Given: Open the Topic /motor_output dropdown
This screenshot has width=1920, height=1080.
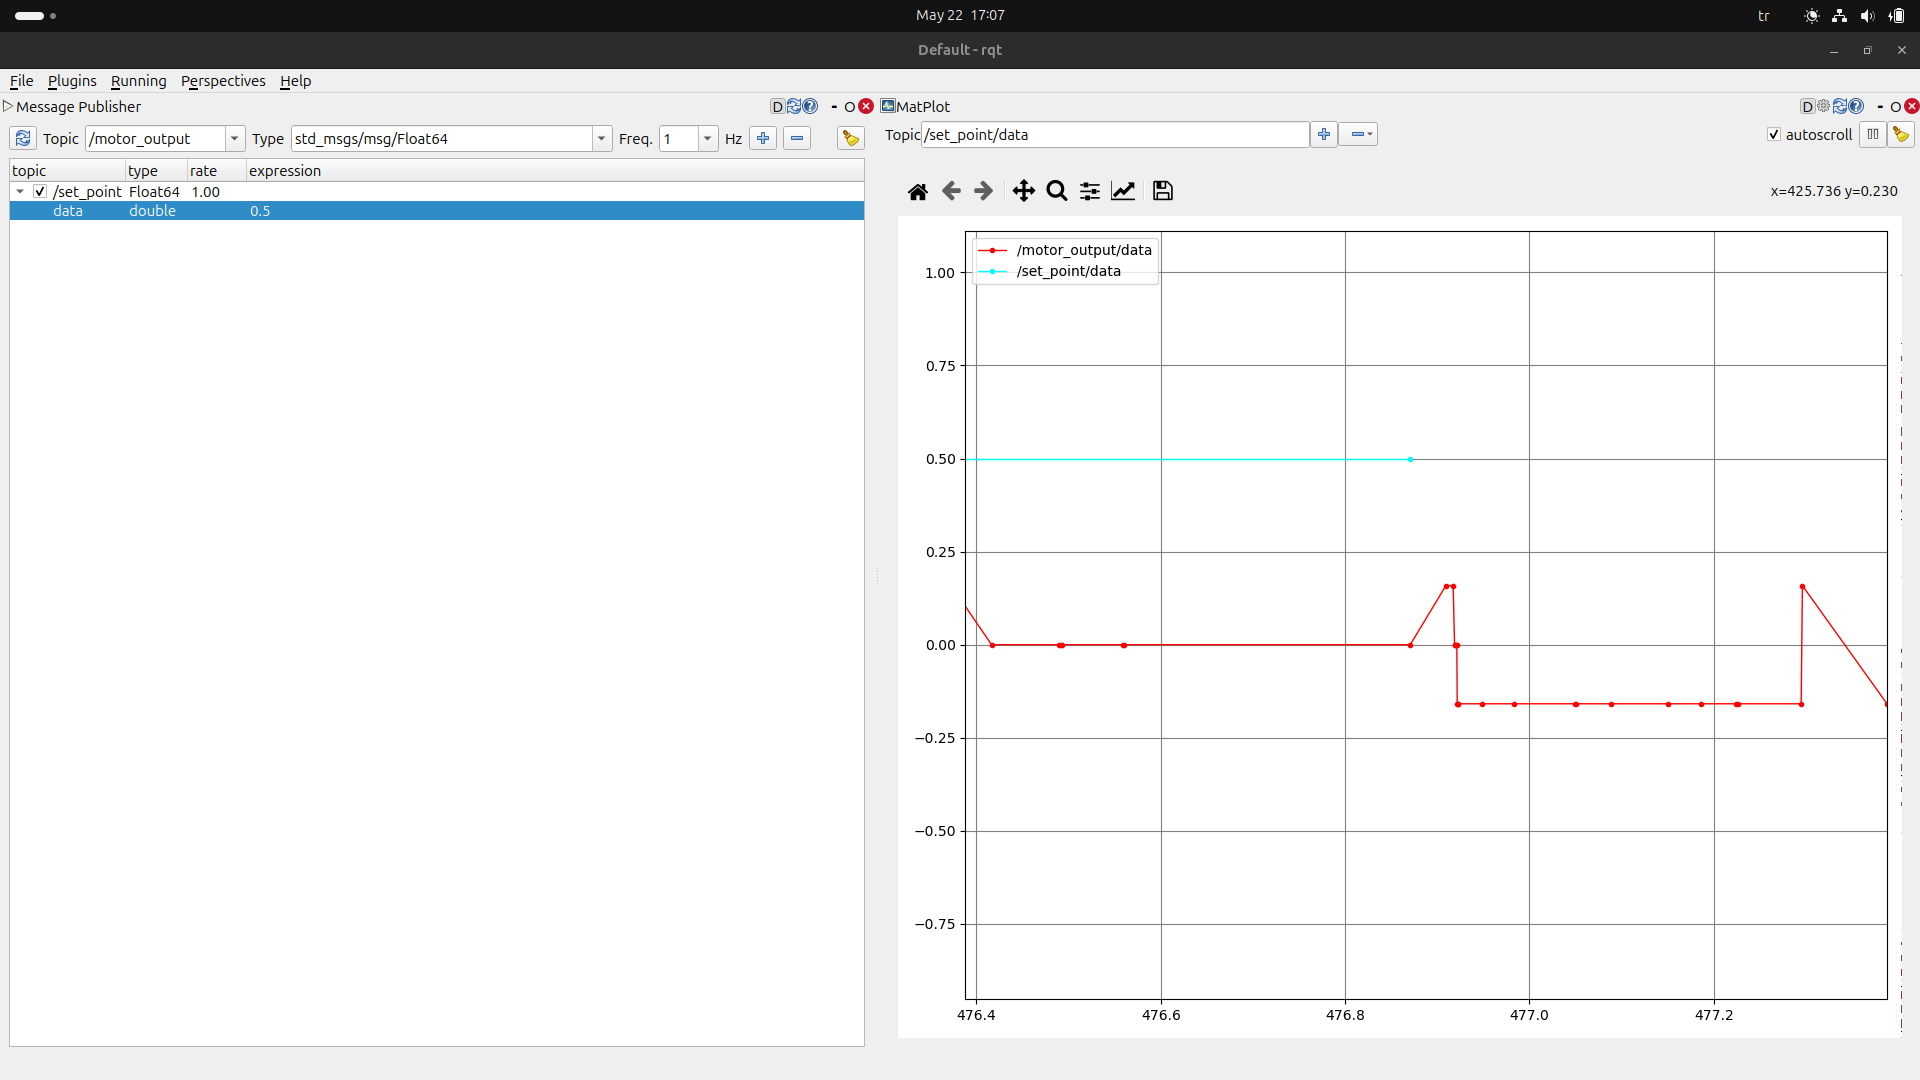Looking at the screenshot, I should (234, 139).
